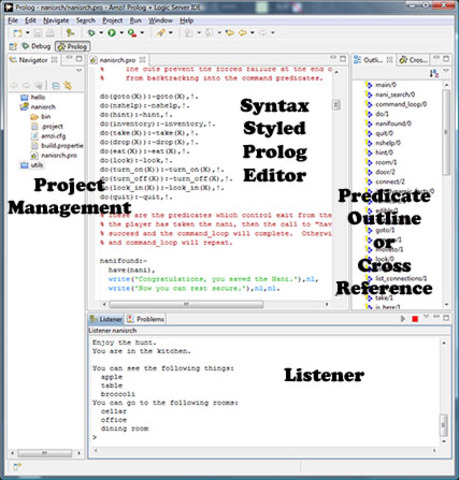The image size is (459, 480).
Task: Select nanifound/0 predicate in Outline
Action: 388,124
